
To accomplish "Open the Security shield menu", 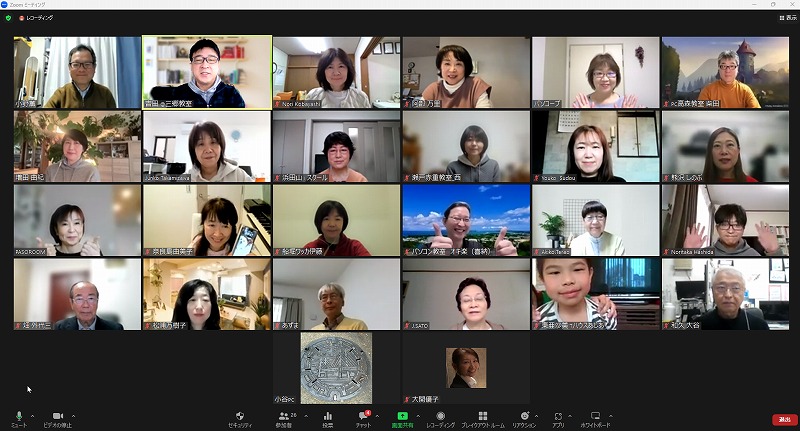I will (240, 418).
